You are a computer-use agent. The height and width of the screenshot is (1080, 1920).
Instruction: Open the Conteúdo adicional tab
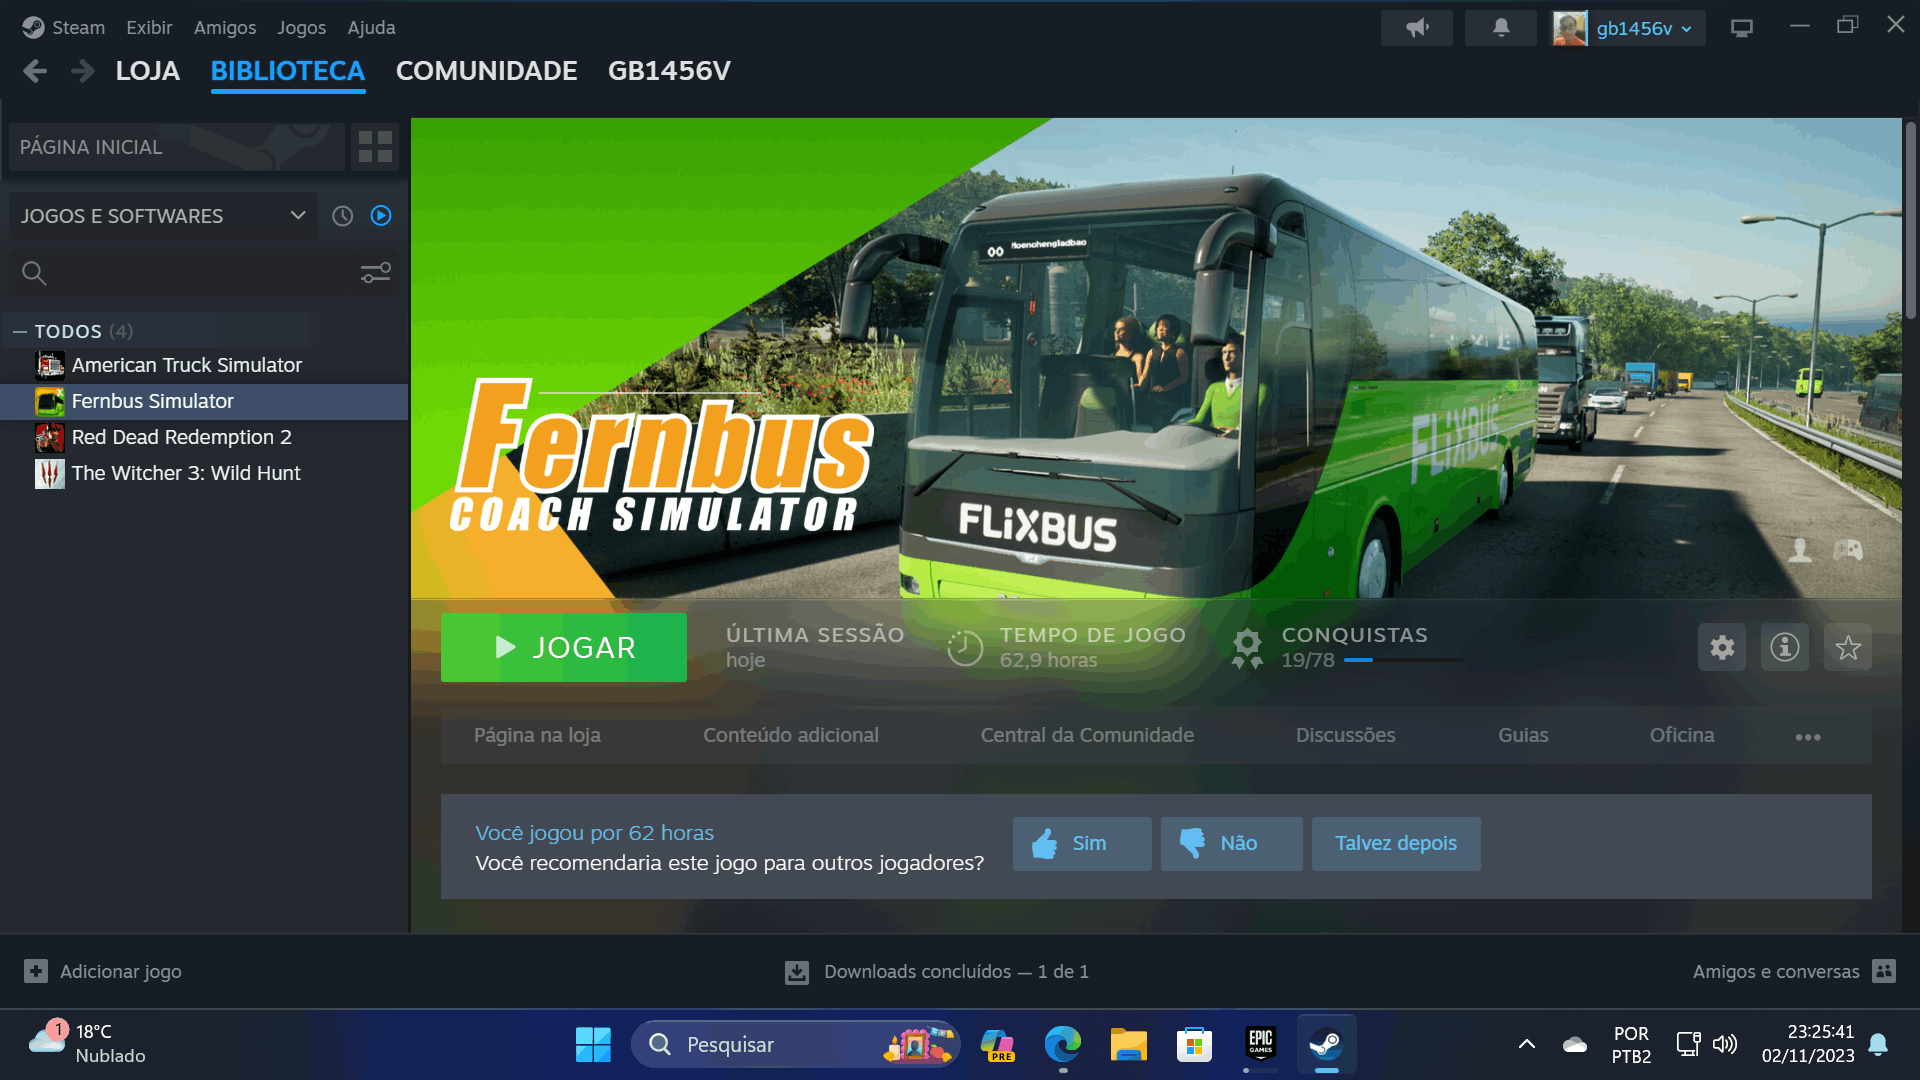(791, 735)
